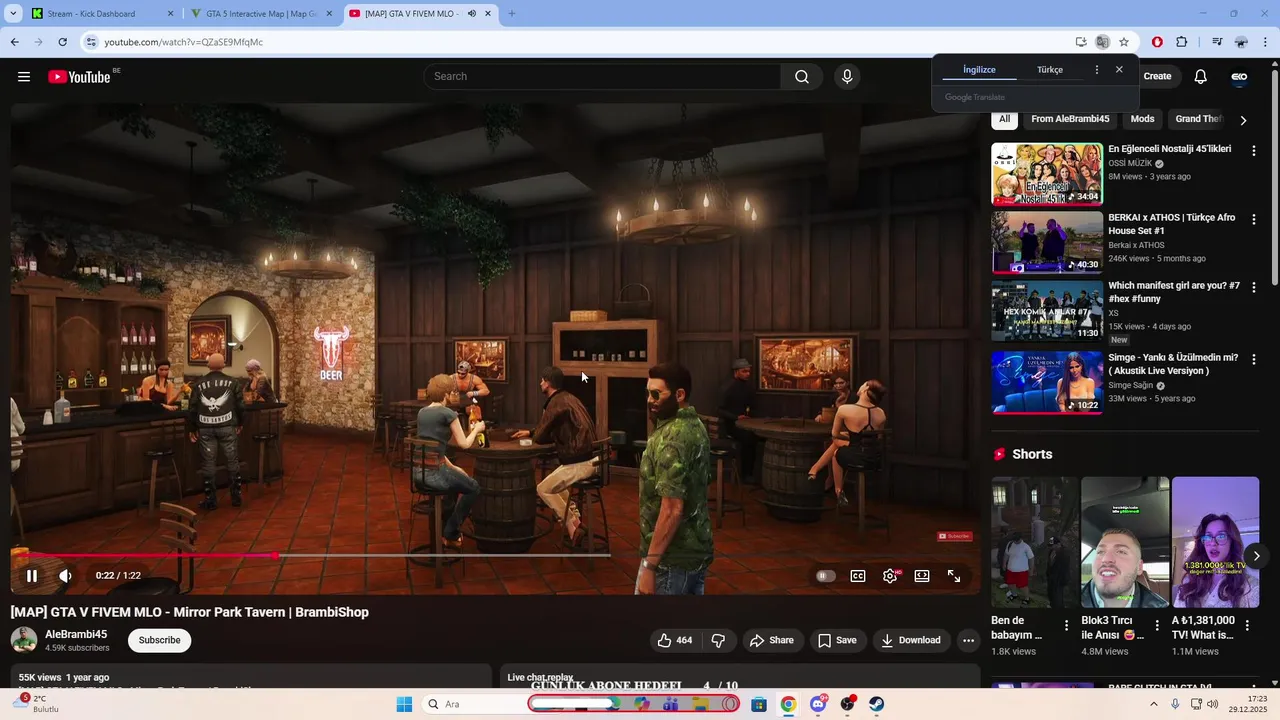
Task: Show more filter chips arrow
Action: 1243,120
